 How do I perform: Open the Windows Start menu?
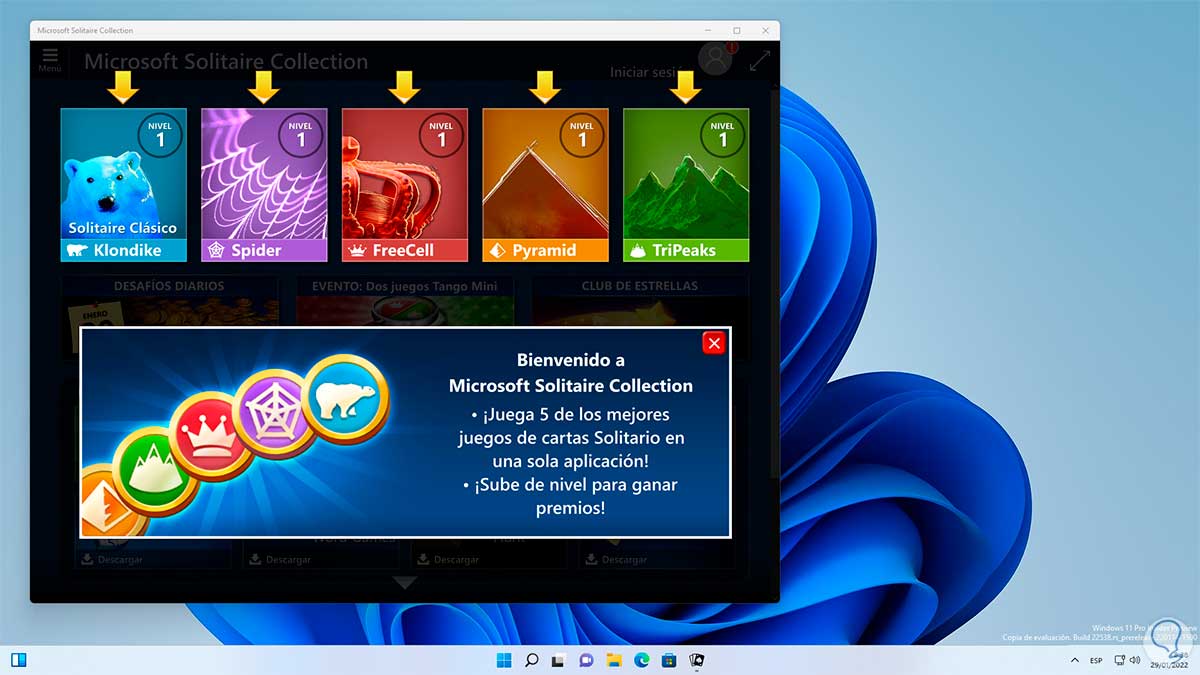click(504, 660)
